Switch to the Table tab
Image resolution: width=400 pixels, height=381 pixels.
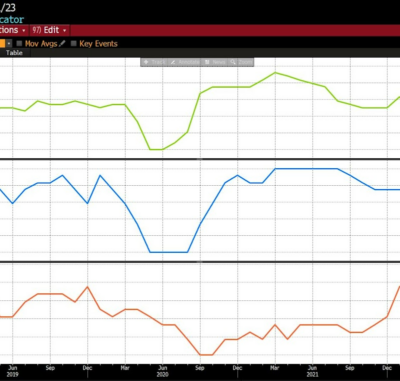[14, 53]
